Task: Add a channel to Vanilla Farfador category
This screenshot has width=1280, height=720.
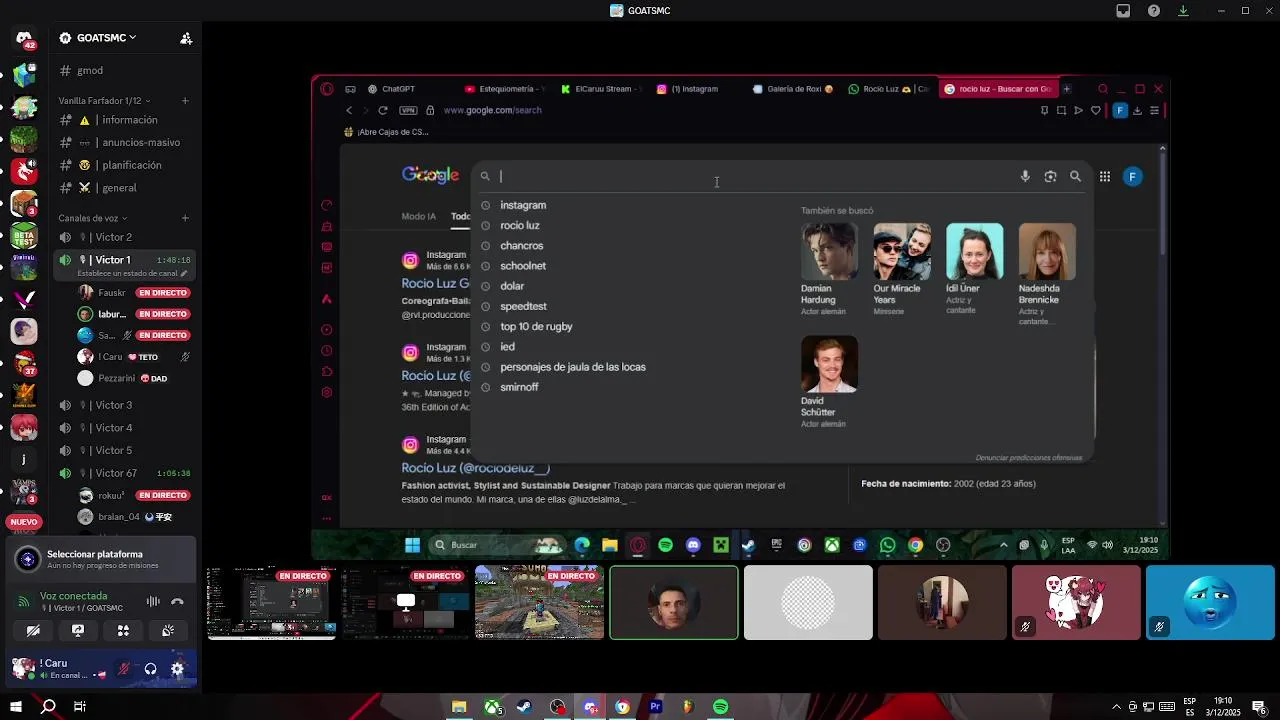Action: tap(185, 101)
